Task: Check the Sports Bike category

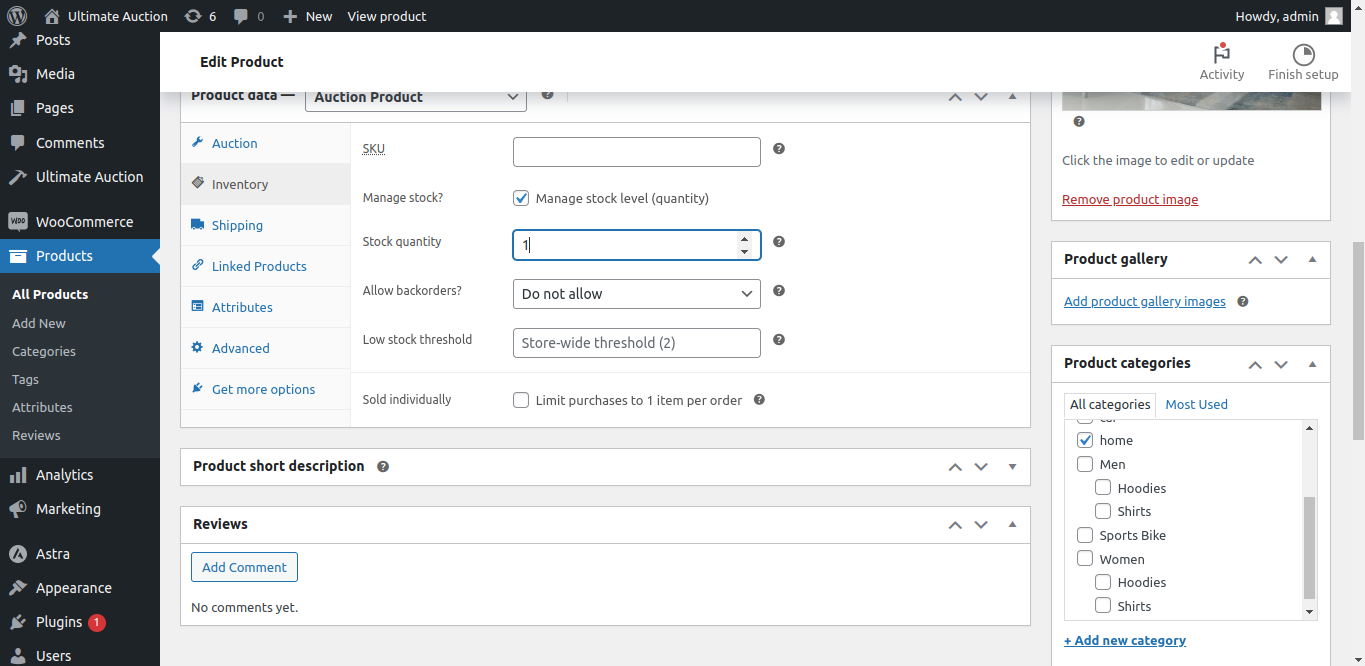Action: [1085, 535]
